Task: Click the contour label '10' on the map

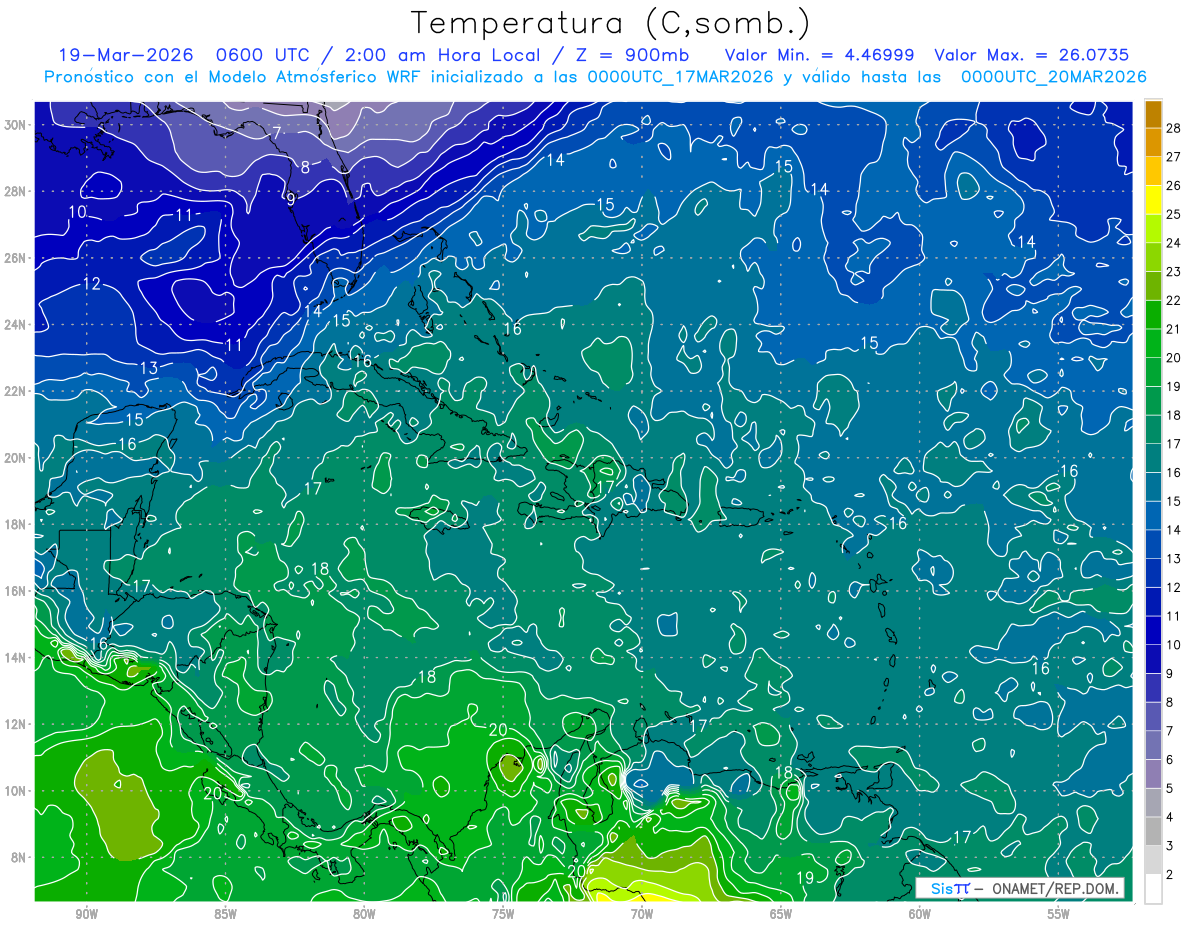Action: tap(78, 212)
